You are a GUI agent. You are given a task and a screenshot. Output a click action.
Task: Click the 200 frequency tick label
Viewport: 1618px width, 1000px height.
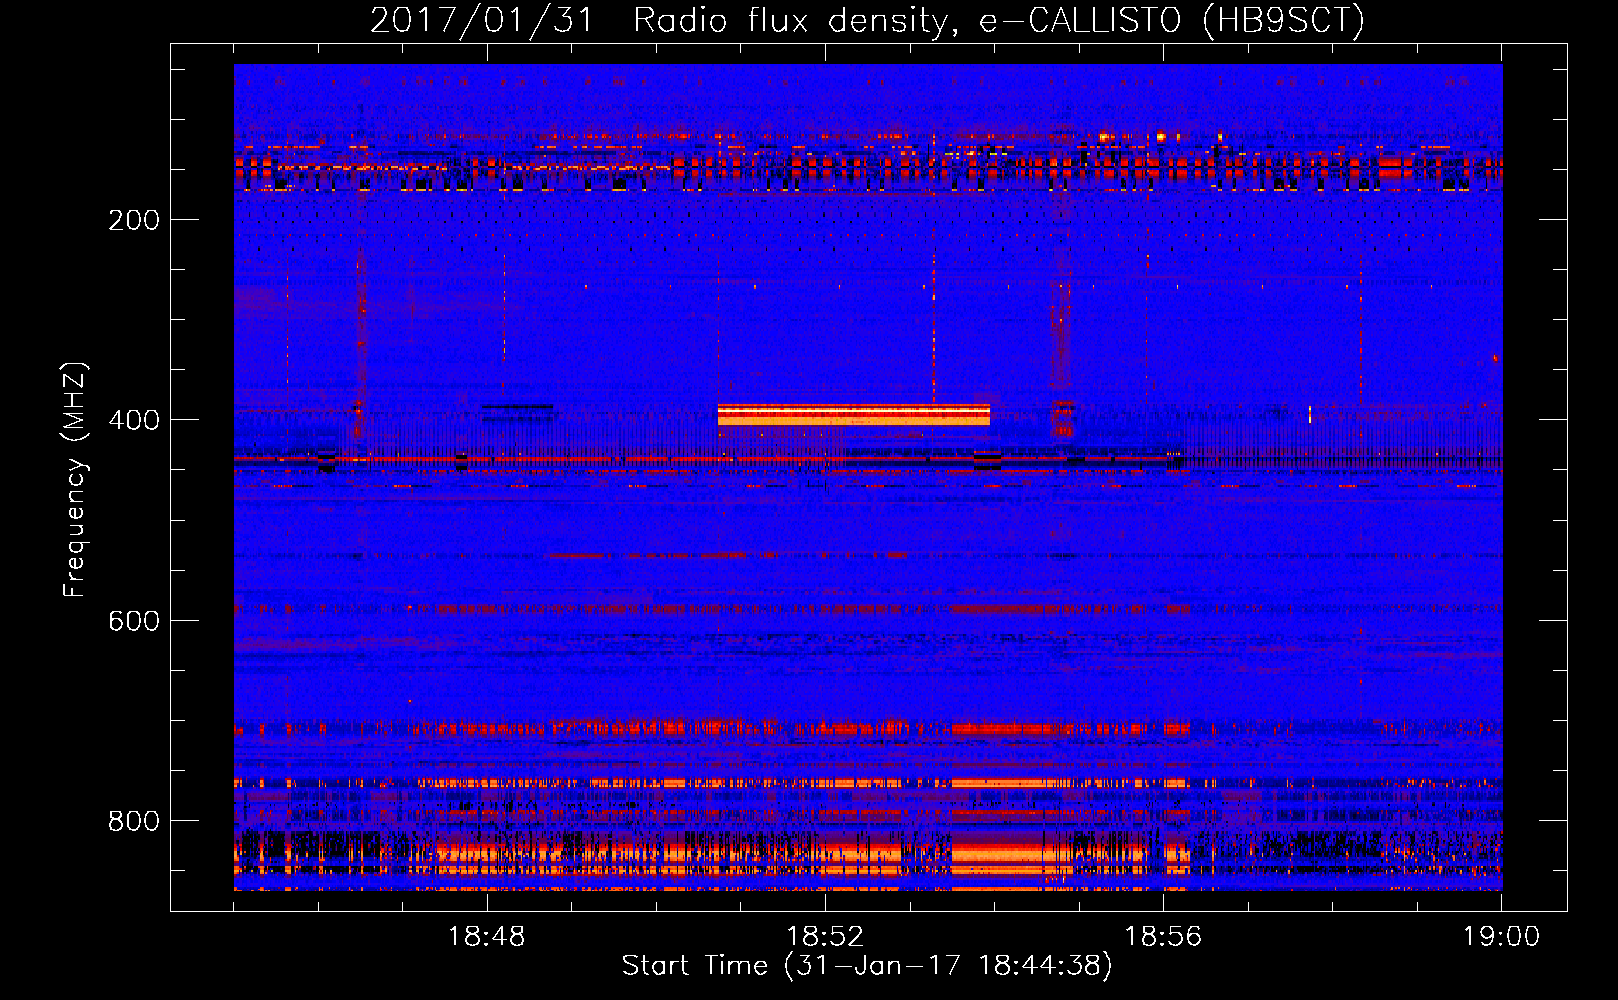133,220
